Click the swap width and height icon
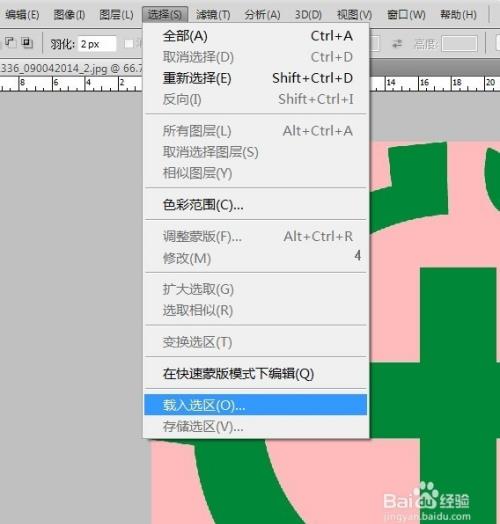 pos(397,43)
